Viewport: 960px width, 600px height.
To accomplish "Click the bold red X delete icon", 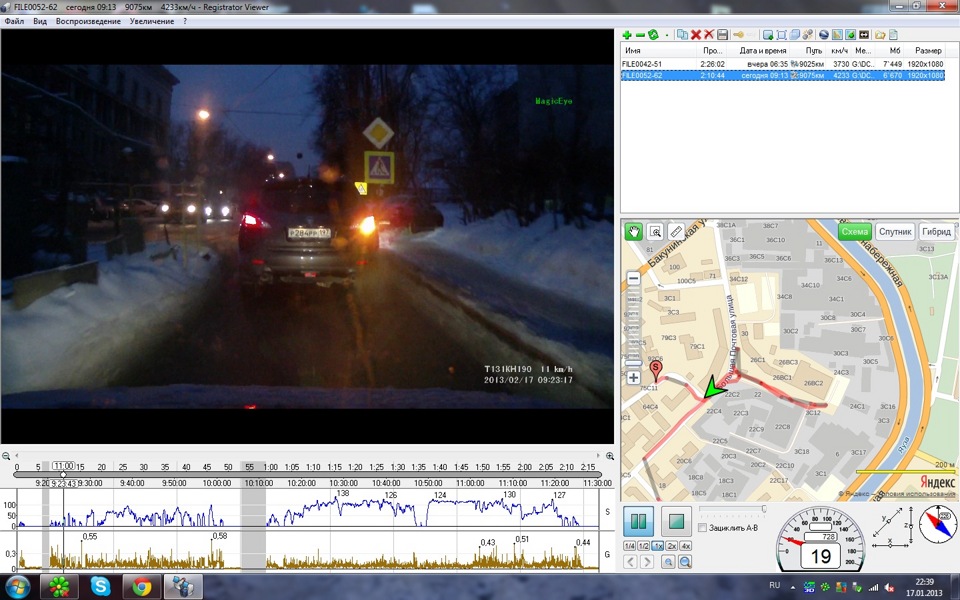I will click(696, 35).
